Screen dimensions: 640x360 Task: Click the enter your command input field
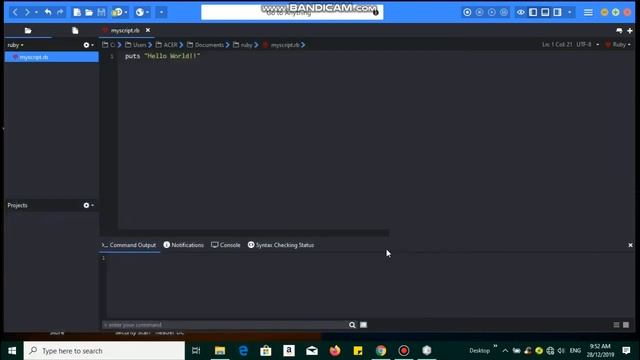224,325
